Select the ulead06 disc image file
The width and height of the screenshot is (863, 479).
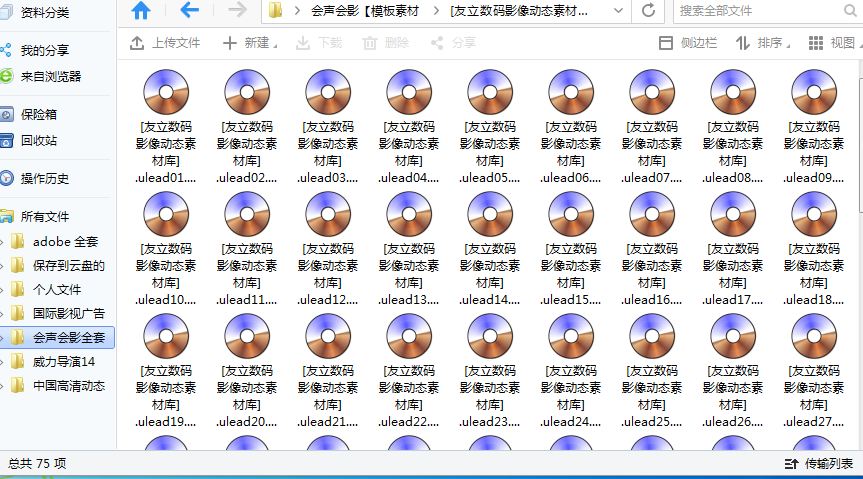(571, 126)
